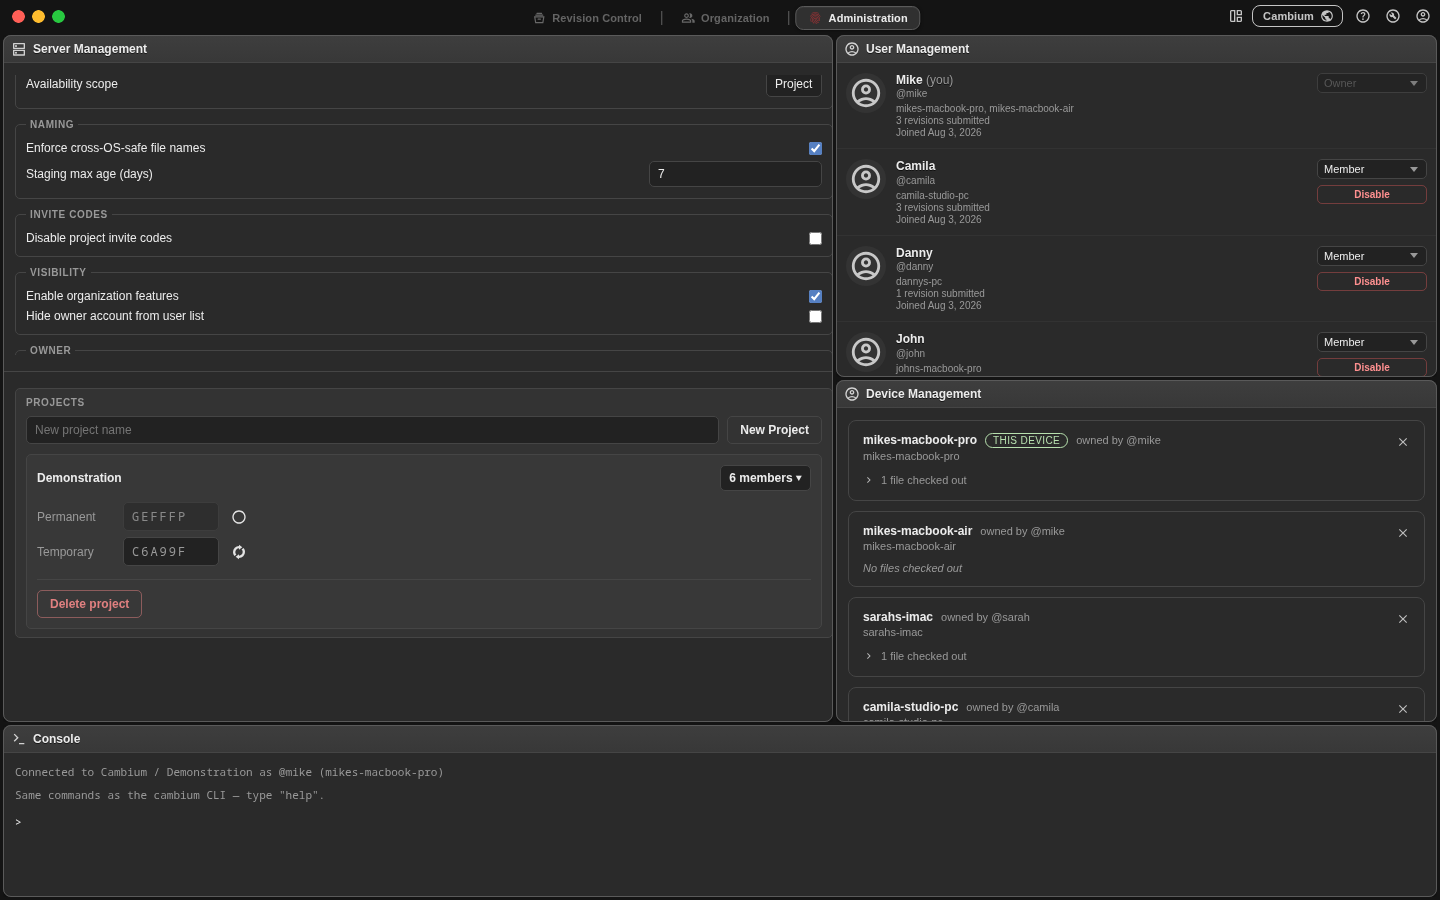Viewport: 1440px width, 900px height.
Task: Click "owned by @sarah" text
Action: tap(985, 617)
